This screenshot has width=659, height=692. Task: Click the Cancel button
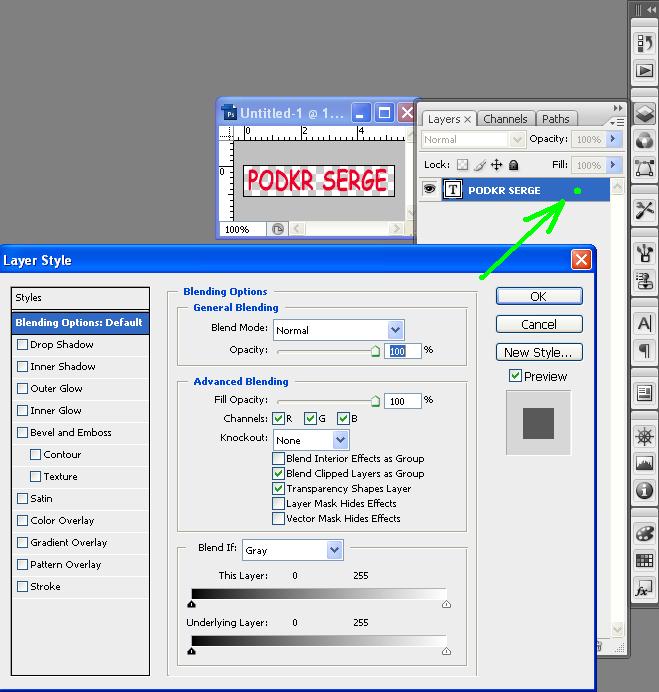click(x=539, y=324)
